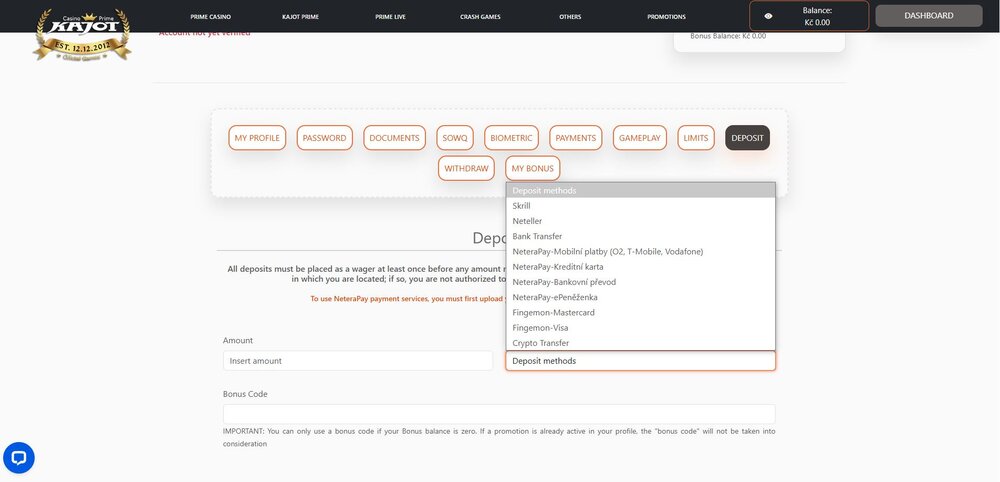This screenshot has width=1000, height=482.
Task: Open the Documents tab
Action: (x=394, y=138)
